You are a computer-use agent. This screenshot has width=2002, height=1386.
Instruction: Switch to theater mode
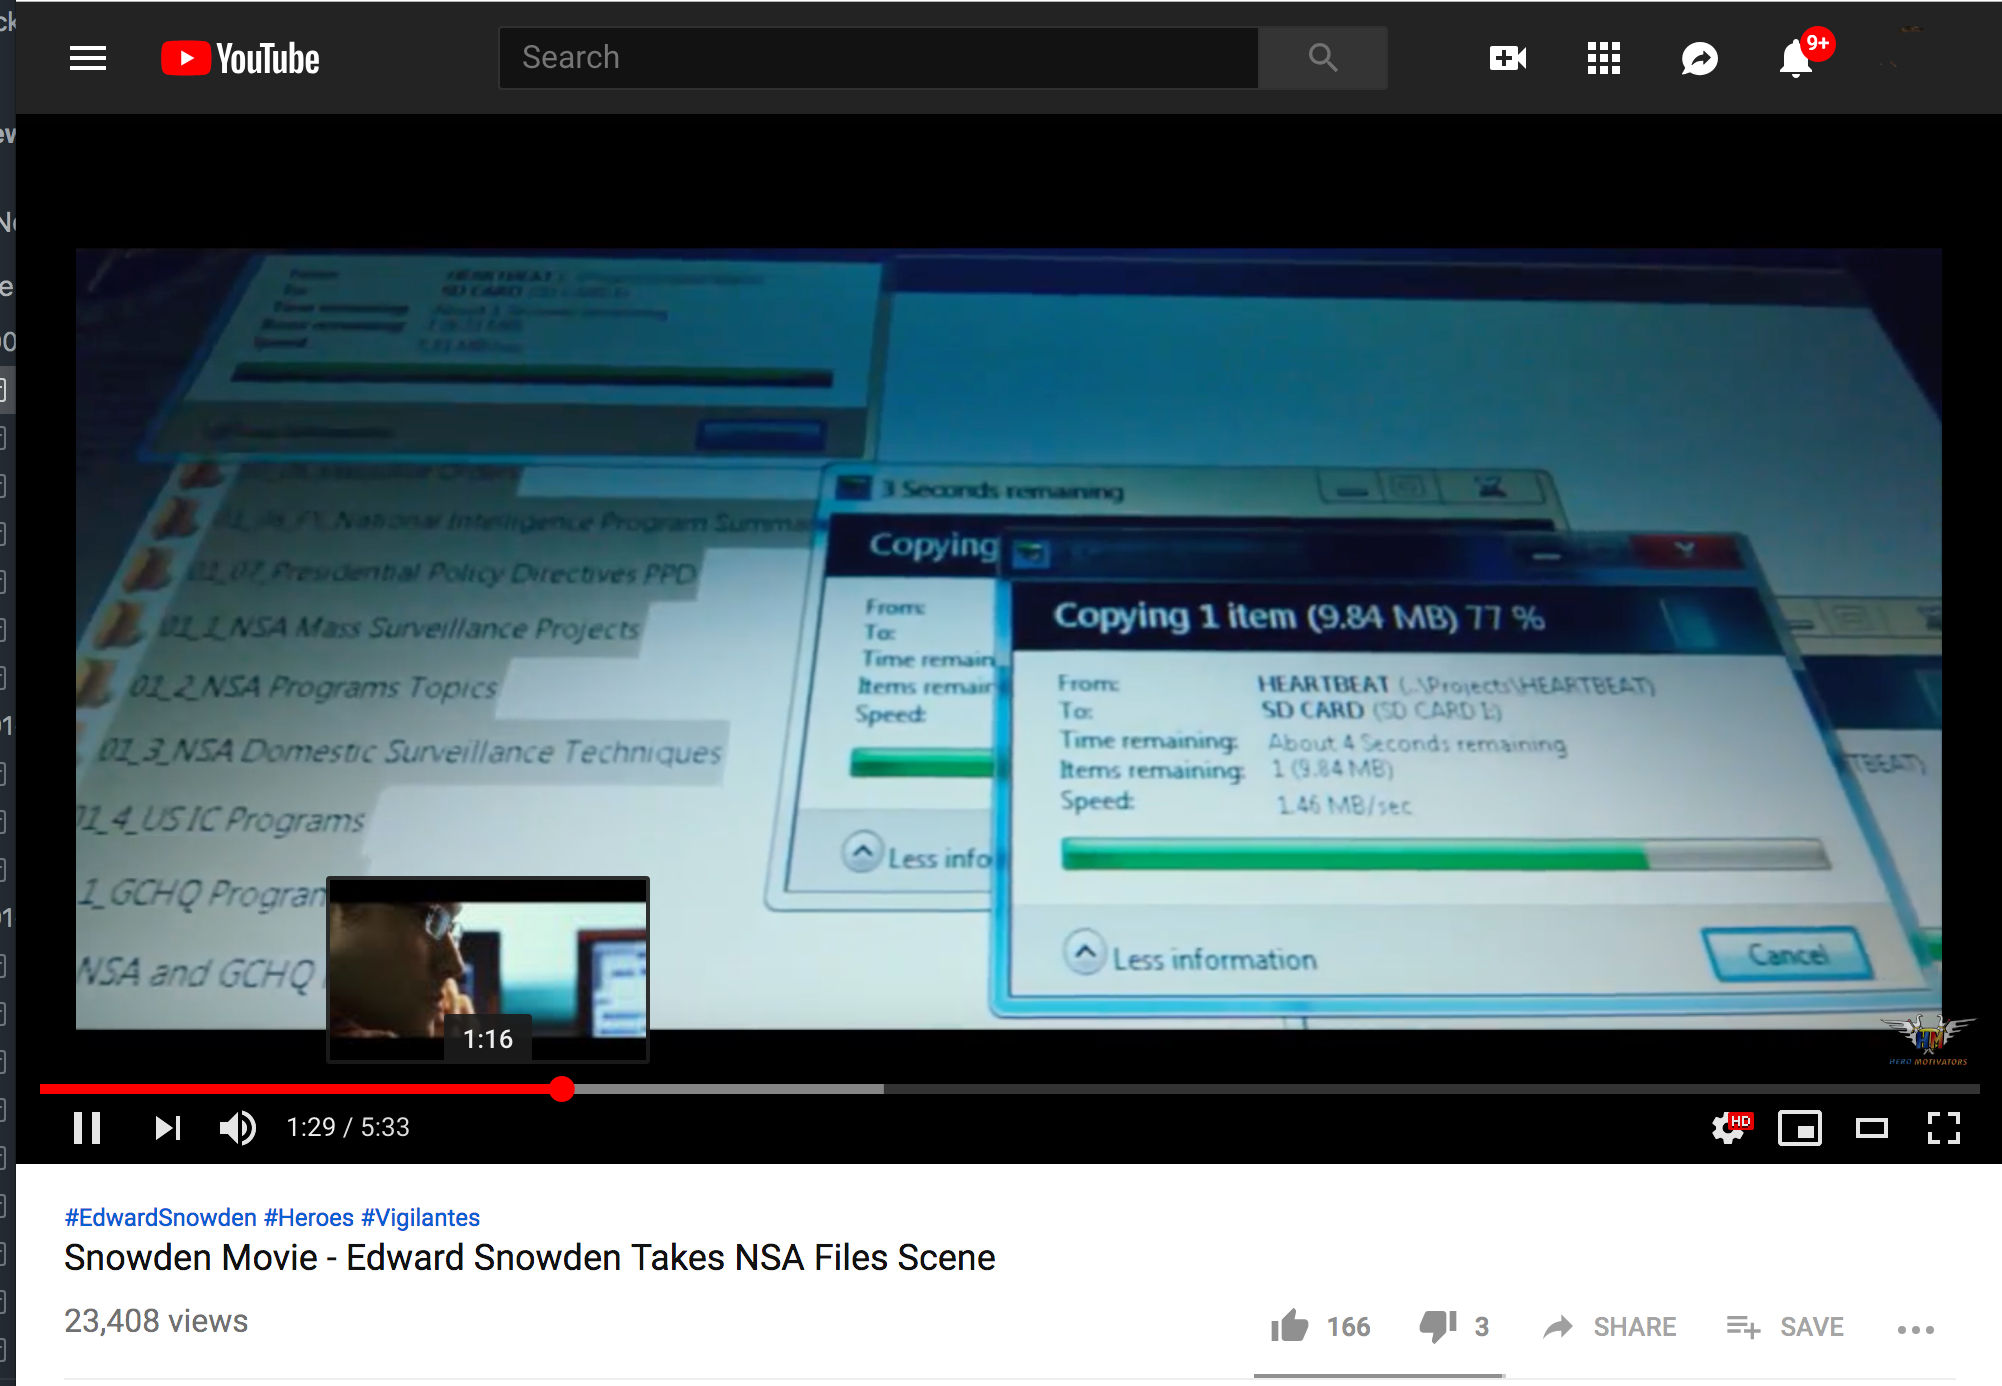(1871, 1128)
